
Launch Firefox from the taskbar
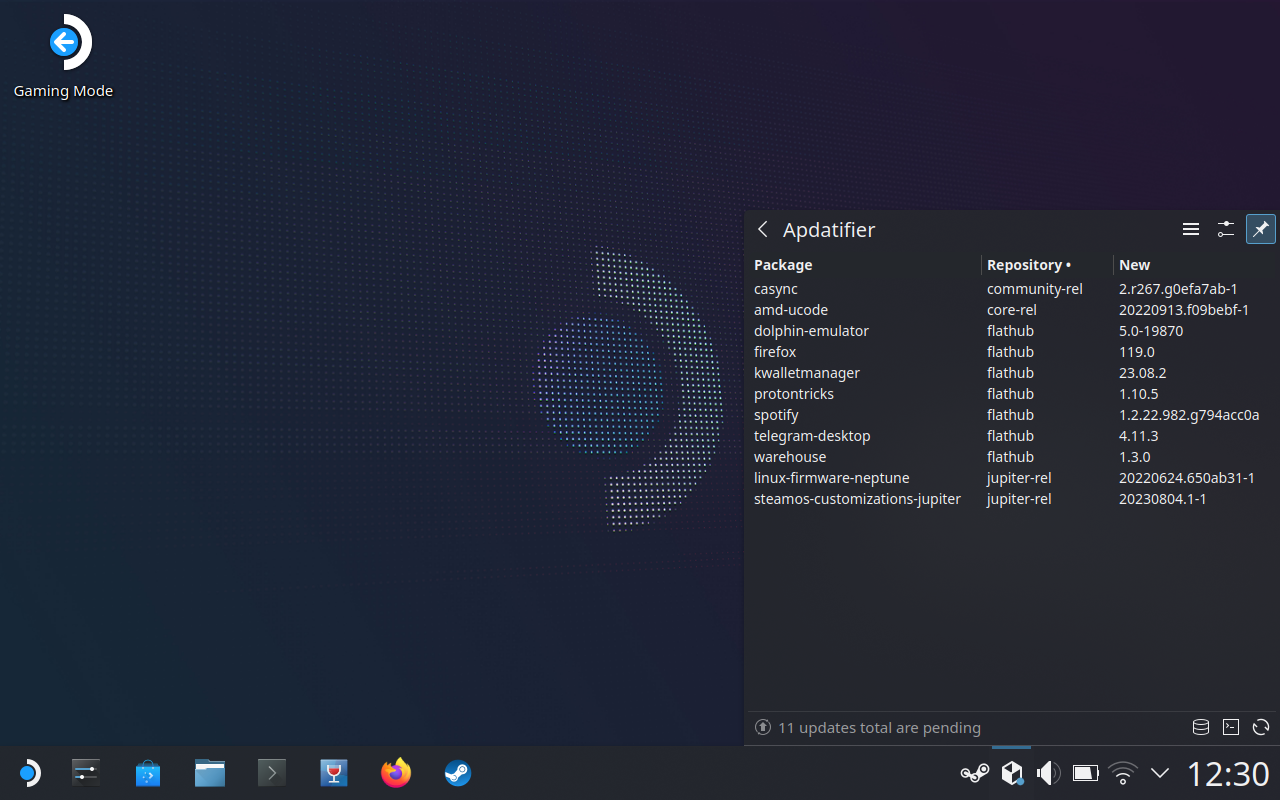[x=396, y=773]
